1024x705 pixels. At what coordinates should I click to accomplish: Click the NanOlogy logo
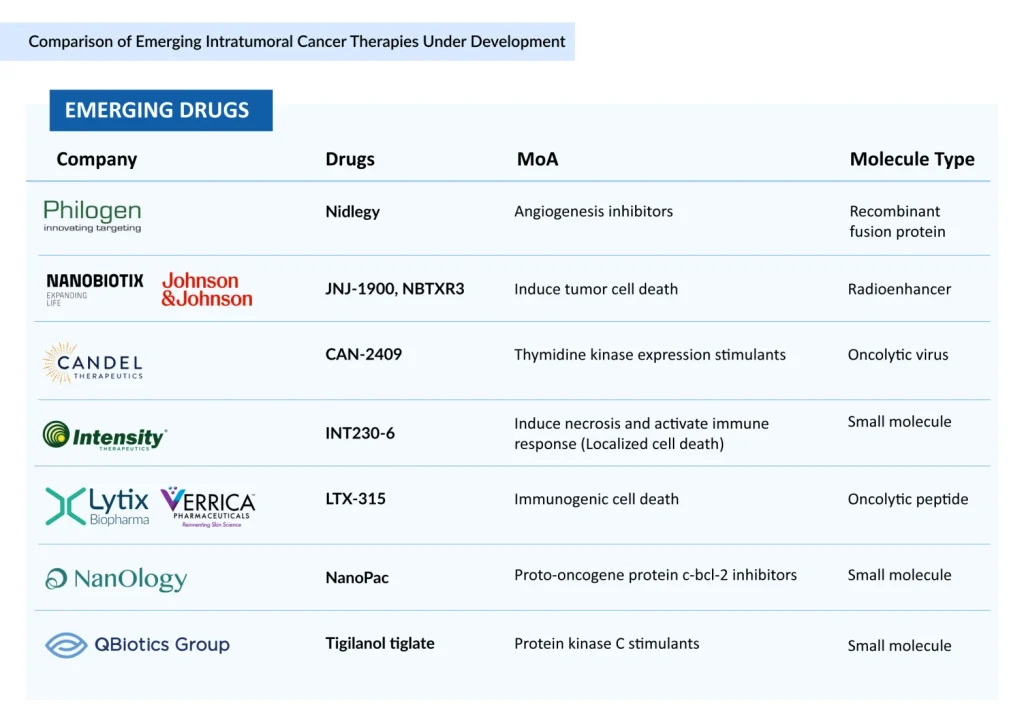click(x=116, y=578)
